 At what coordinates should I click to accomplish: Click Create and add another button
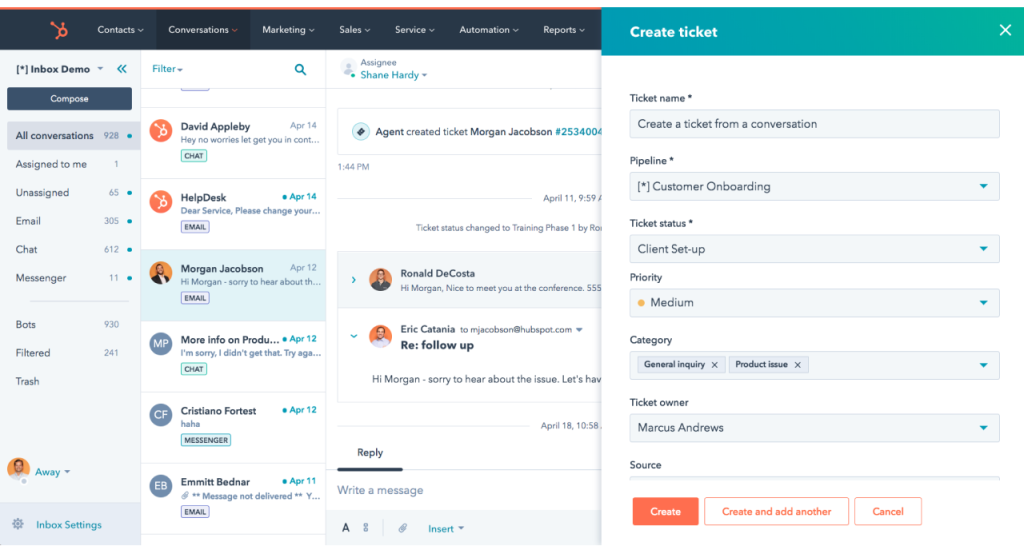click(776, 512)
